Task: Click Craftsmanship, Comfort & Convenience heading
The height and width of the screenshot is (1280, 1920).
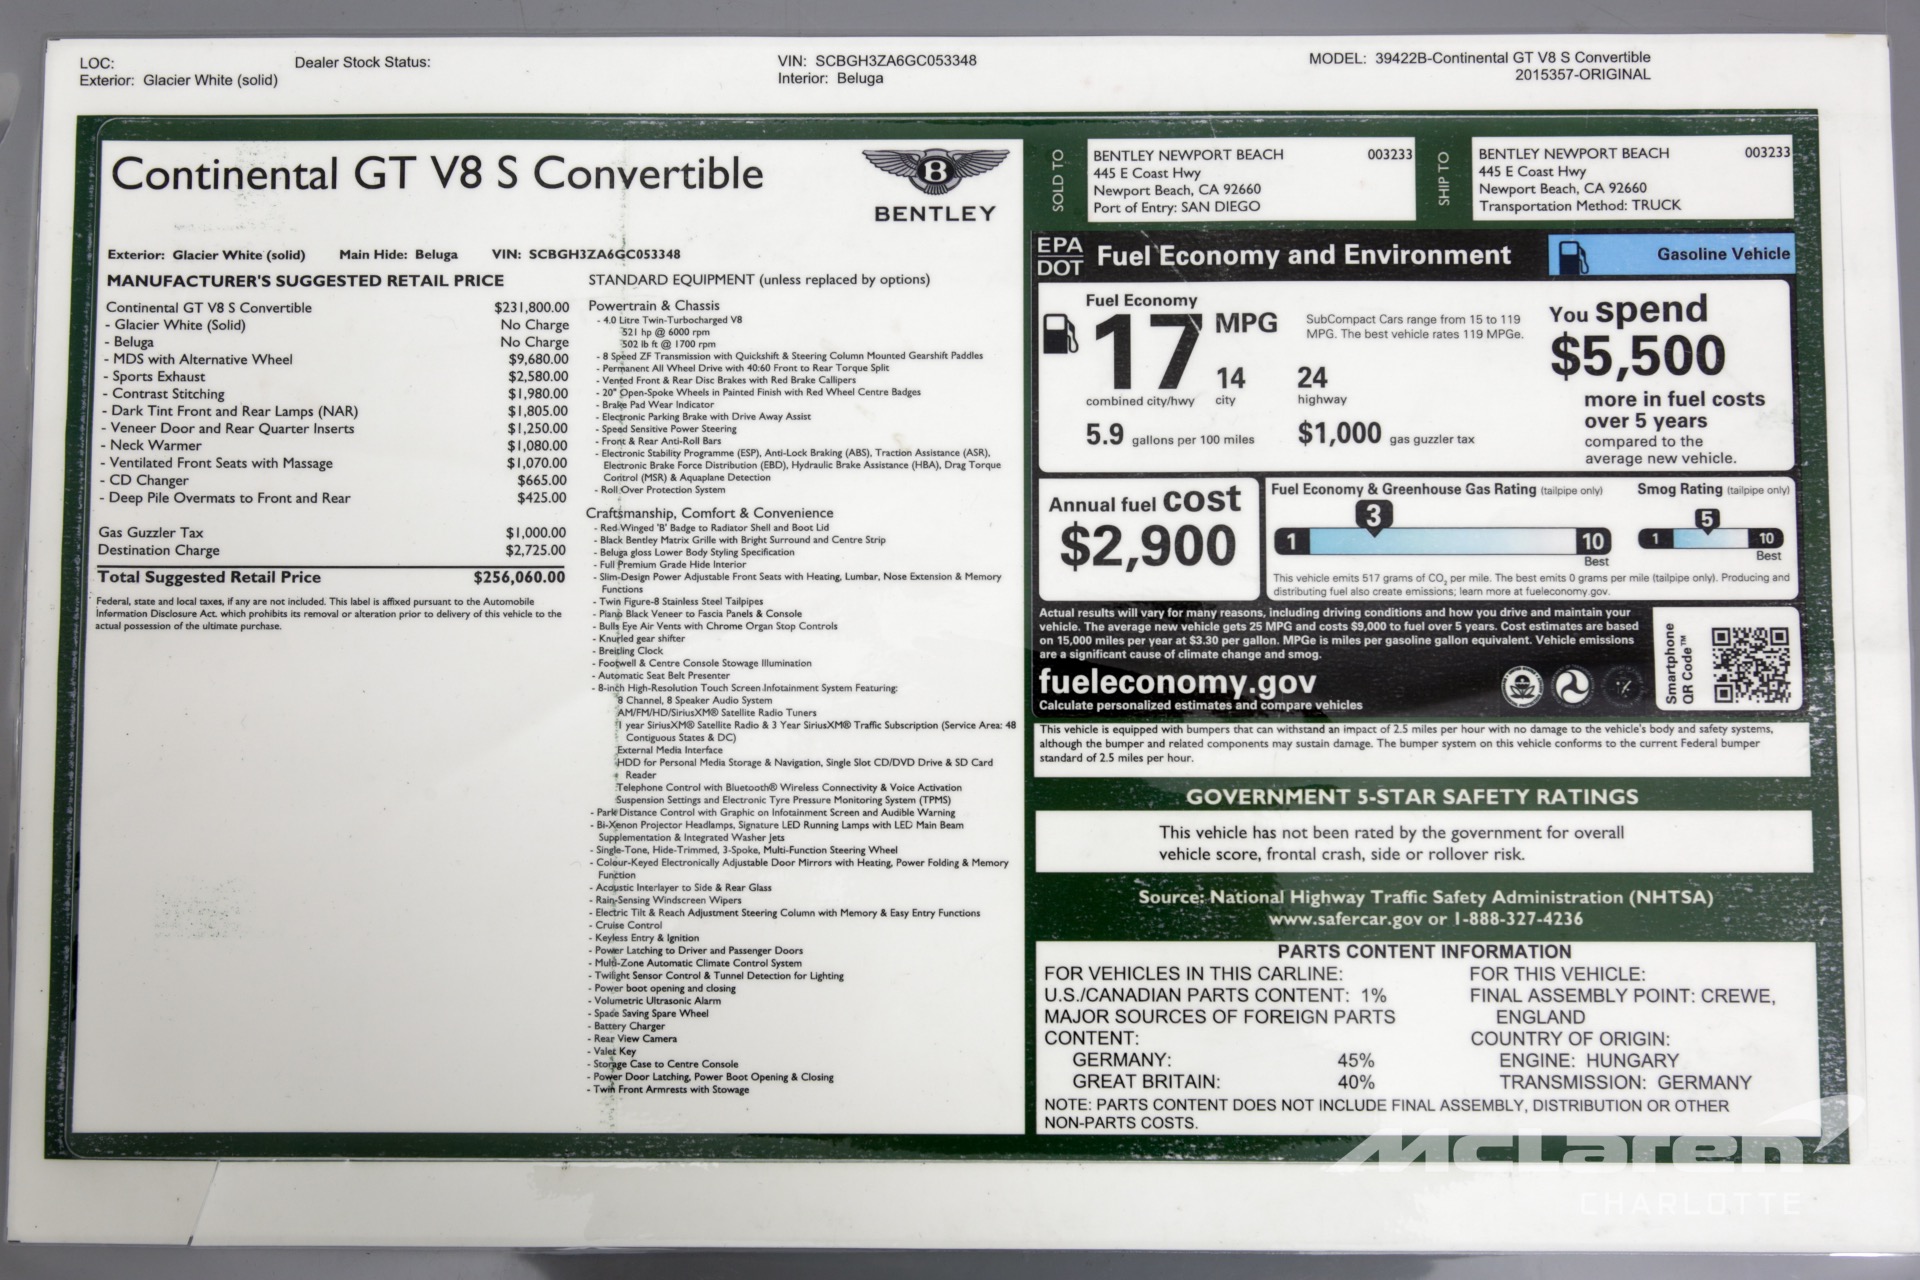Action: [x=709, y=513]
